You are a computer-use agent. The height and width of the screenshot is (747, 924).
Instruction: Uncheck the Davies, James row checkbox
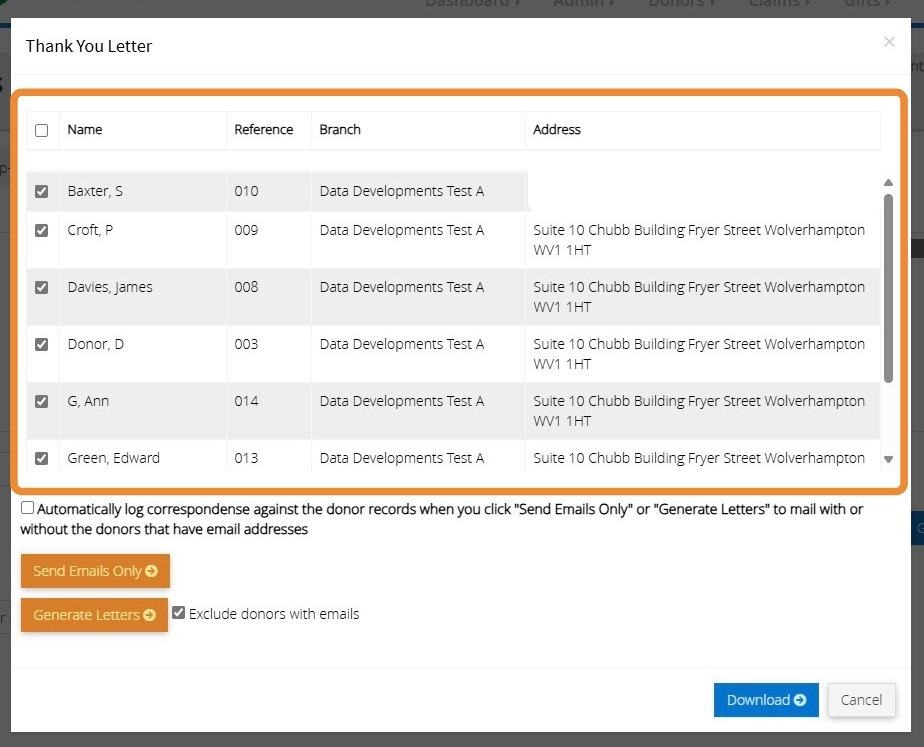(41, 287)
